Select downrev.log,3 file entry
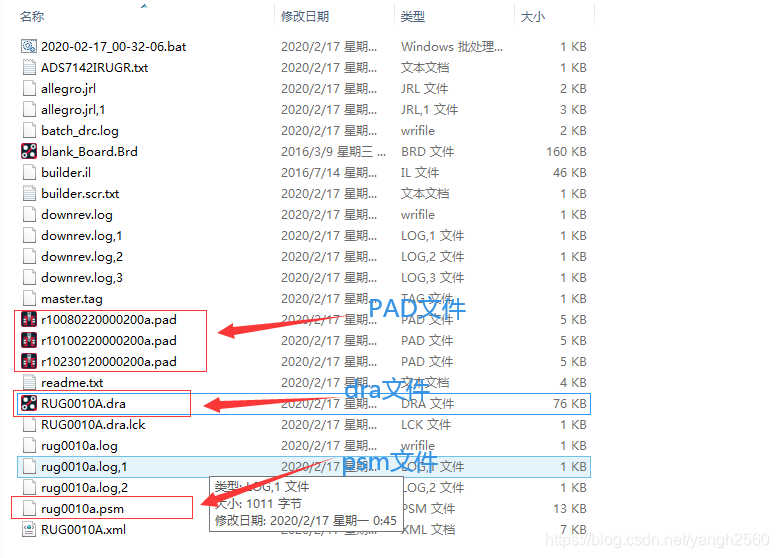 pyautogui.click(x=82, y=278)
